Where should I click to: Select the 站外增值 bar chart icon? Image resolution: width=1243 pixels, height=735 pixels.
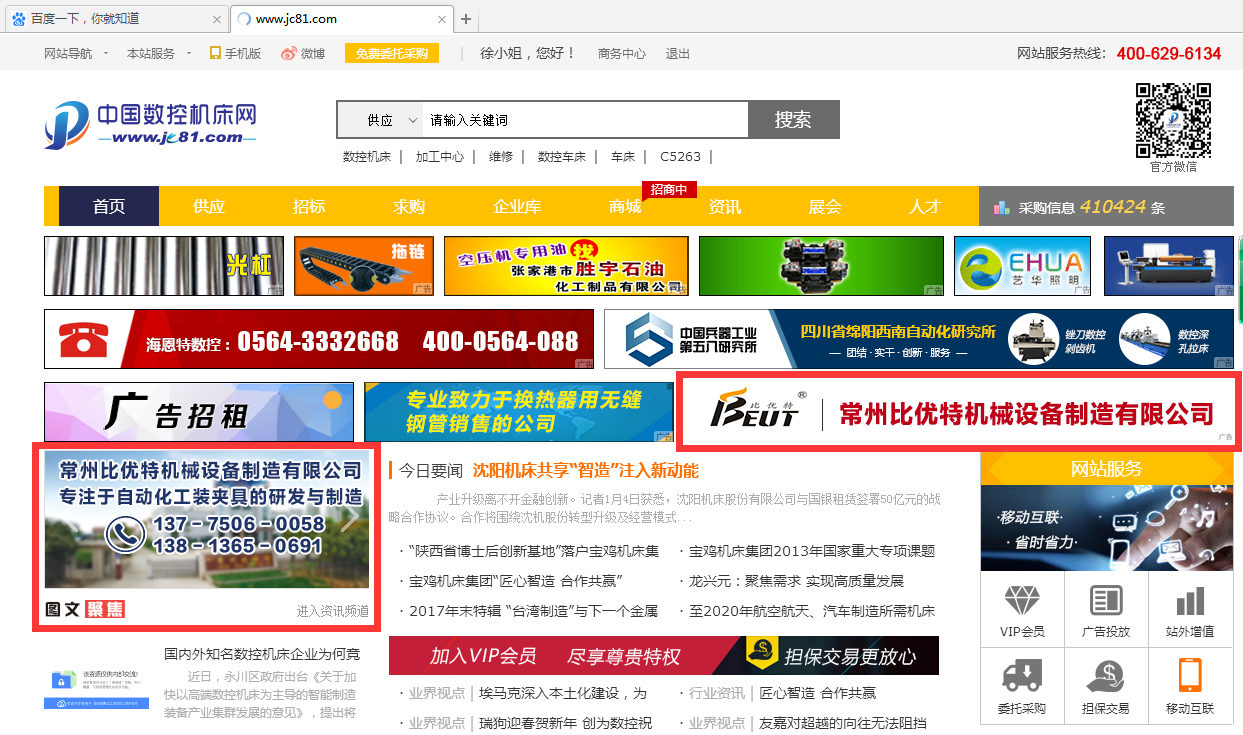click(x=1189, y=600)
